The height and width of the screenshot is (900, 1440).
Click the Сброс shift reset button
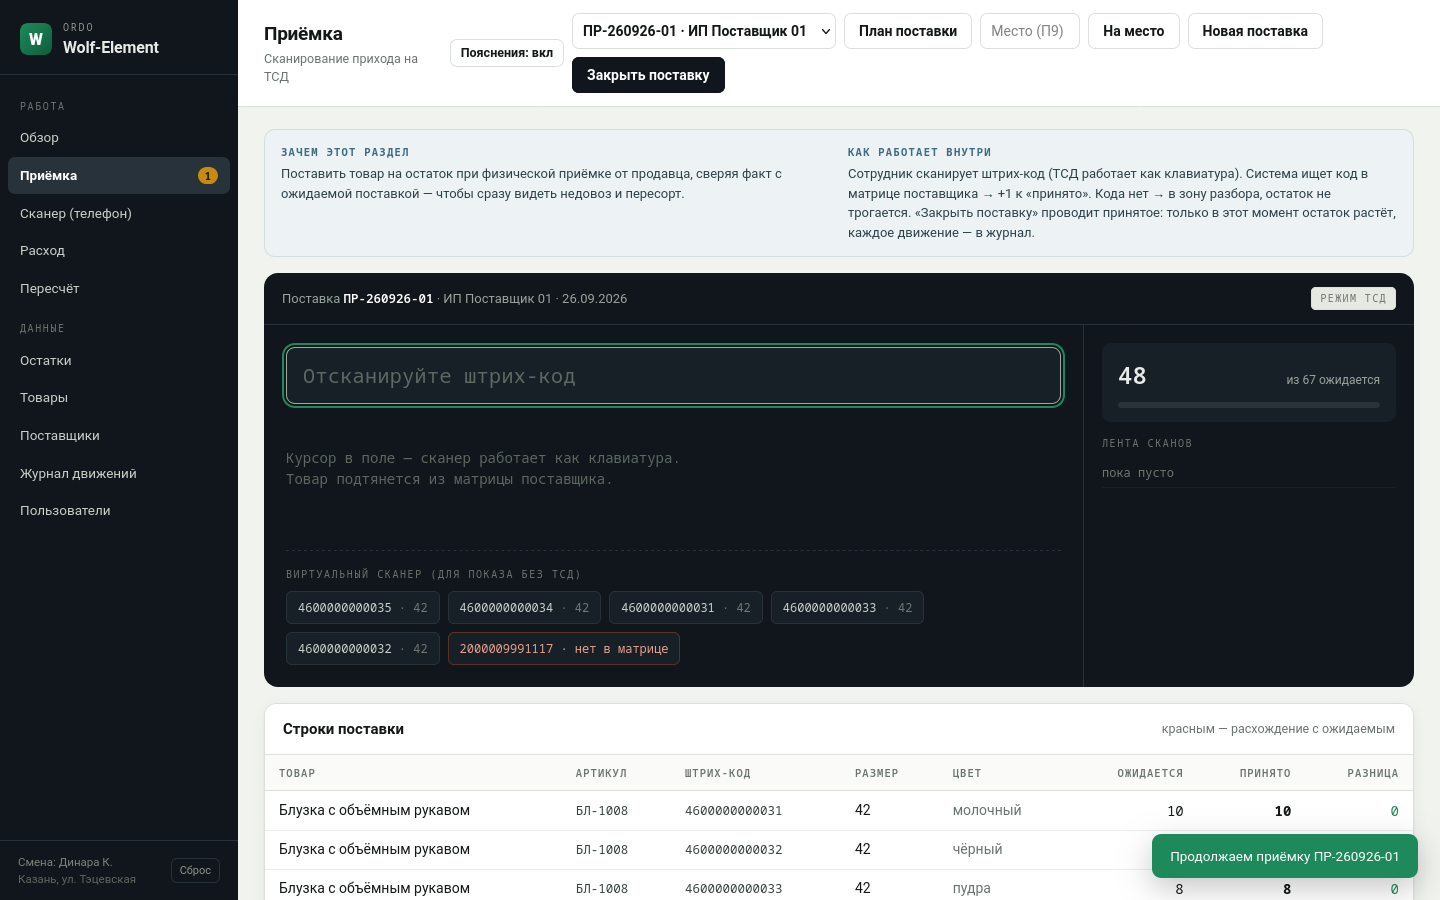click(x=195, y=870)
